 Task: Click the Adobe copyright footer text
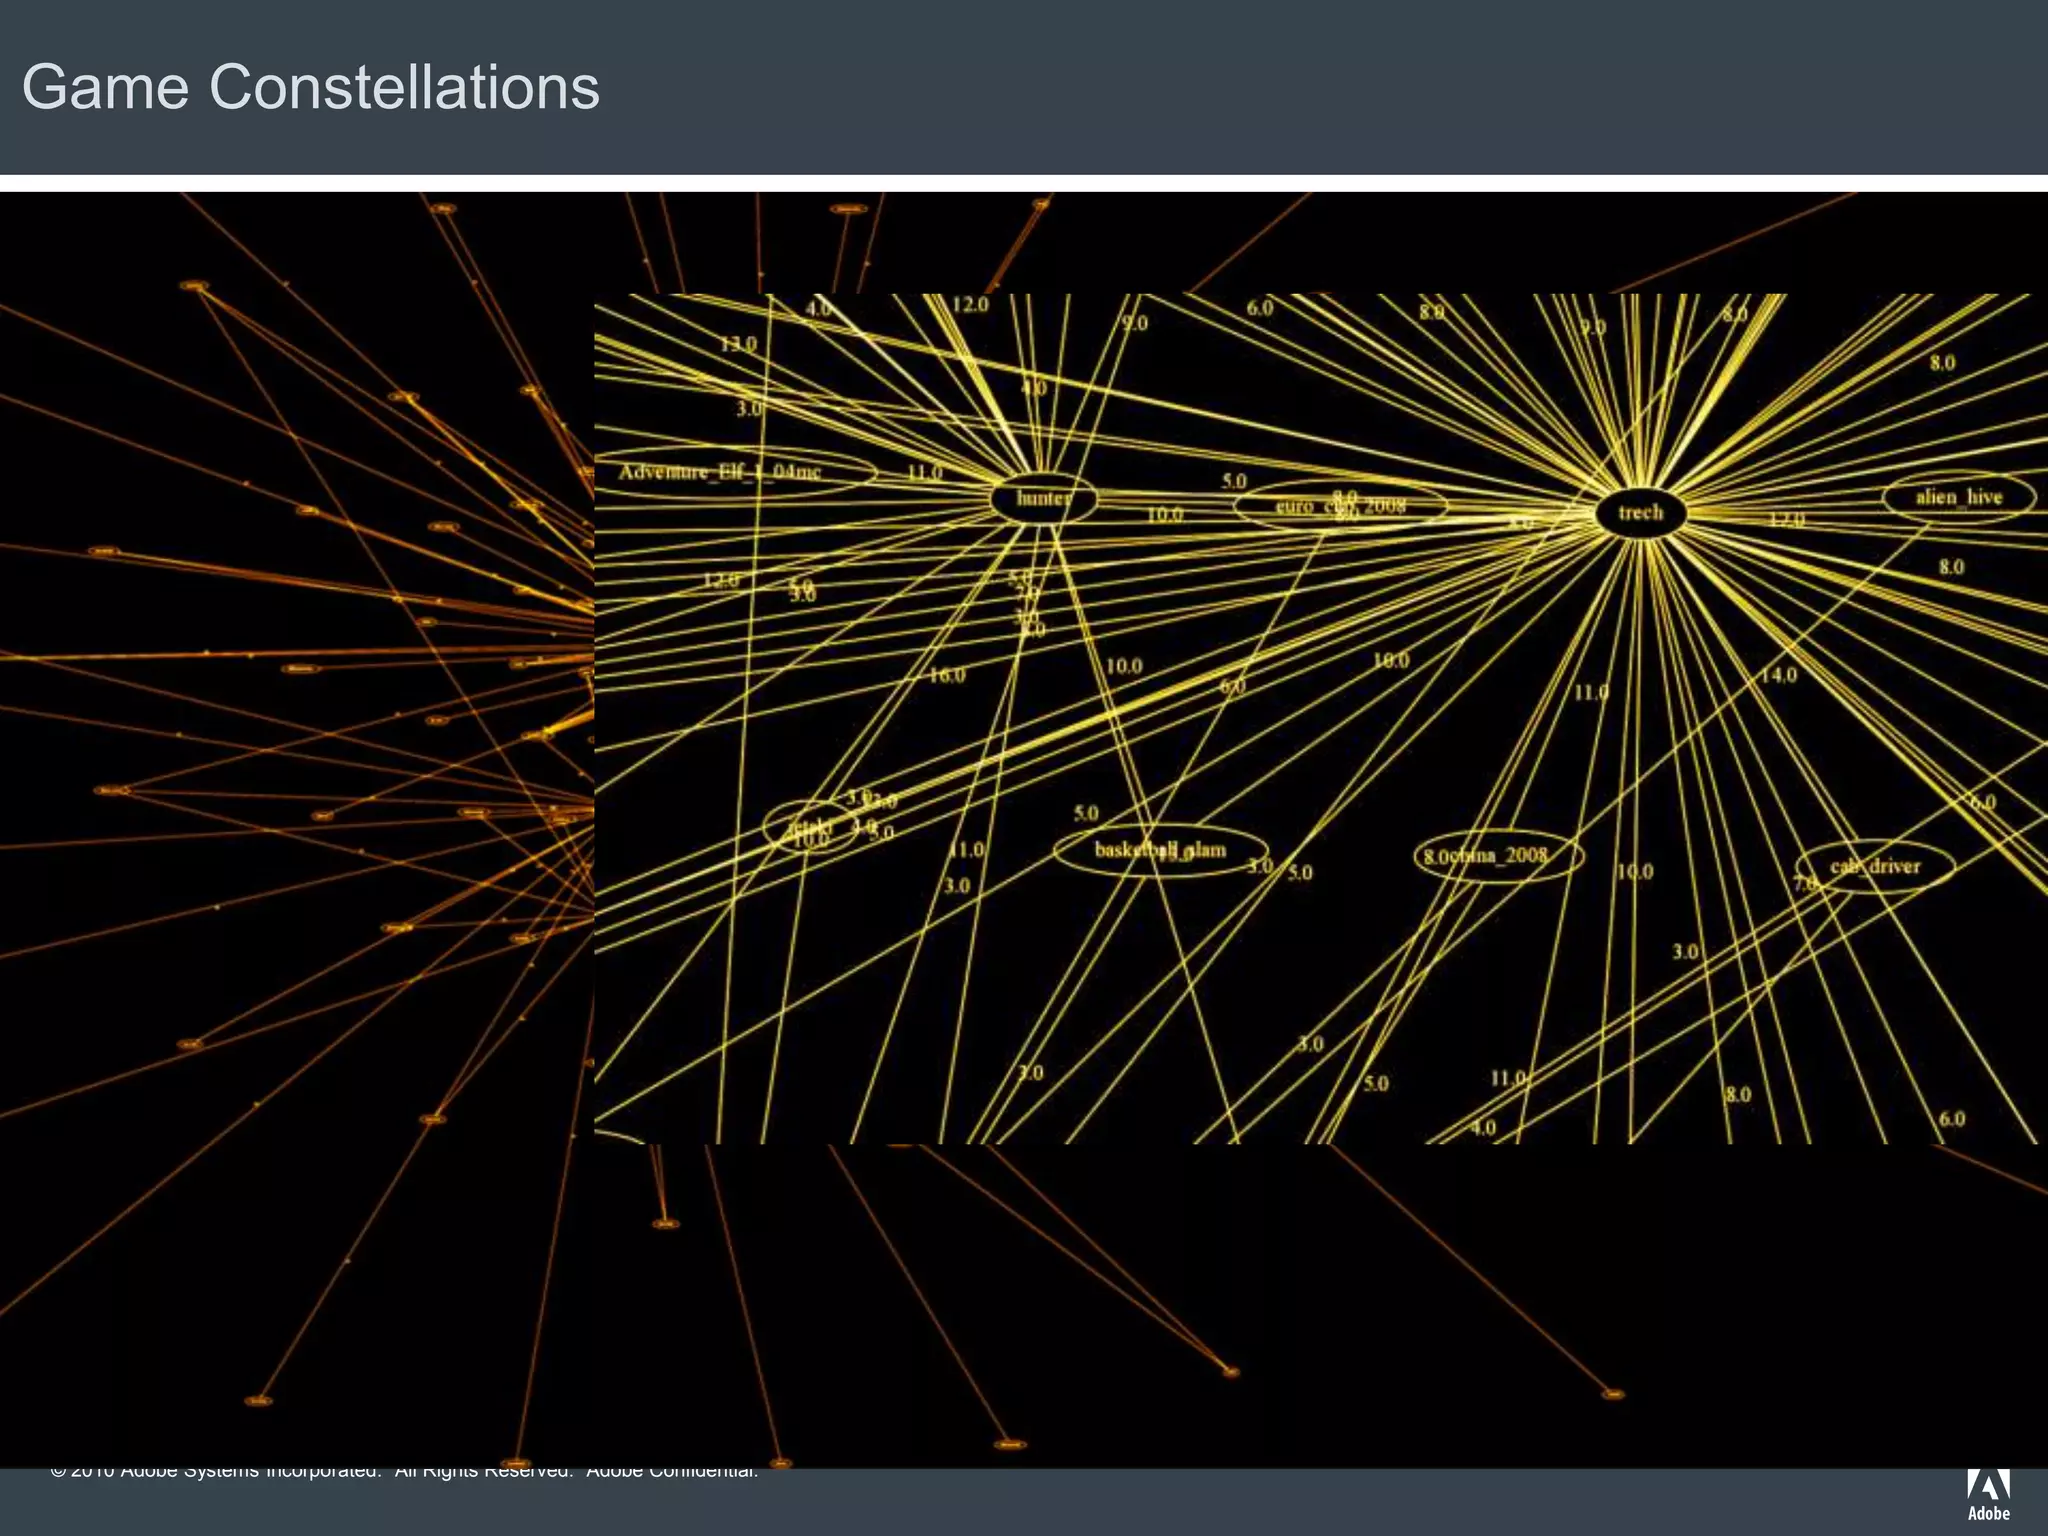[404, 1472]
